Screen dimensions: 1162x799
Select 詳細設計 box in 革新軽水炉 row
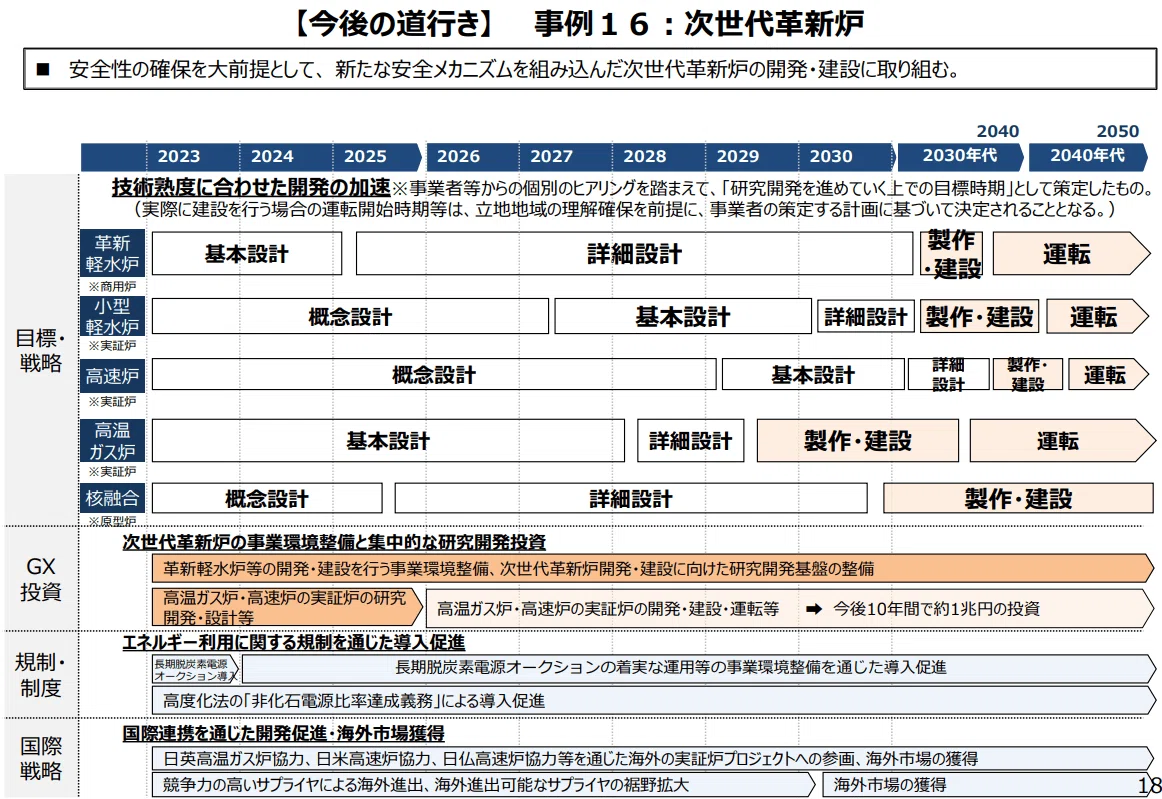coord(634,253)
